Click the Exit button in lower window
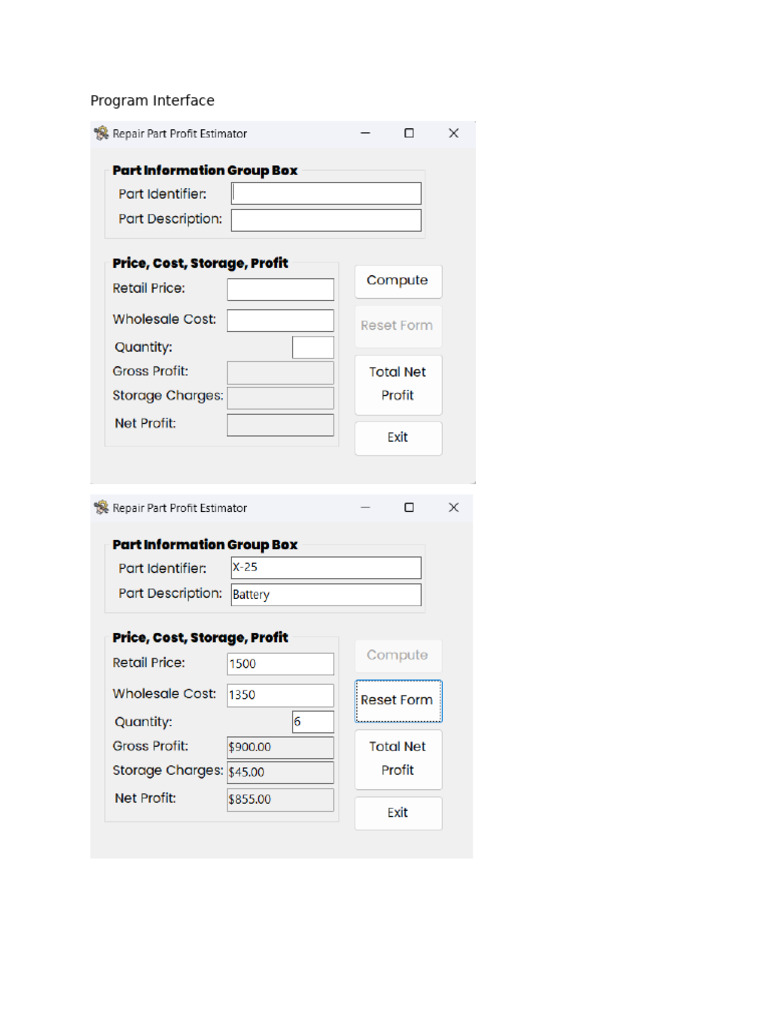This screenshot has width=768, height=1024. [x=398, y=813]
